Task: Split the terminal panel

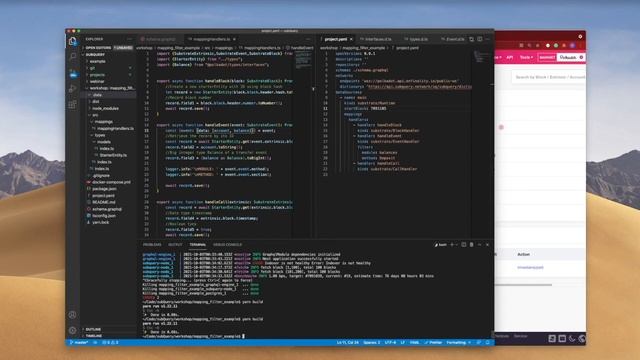Action: point(463,244)
